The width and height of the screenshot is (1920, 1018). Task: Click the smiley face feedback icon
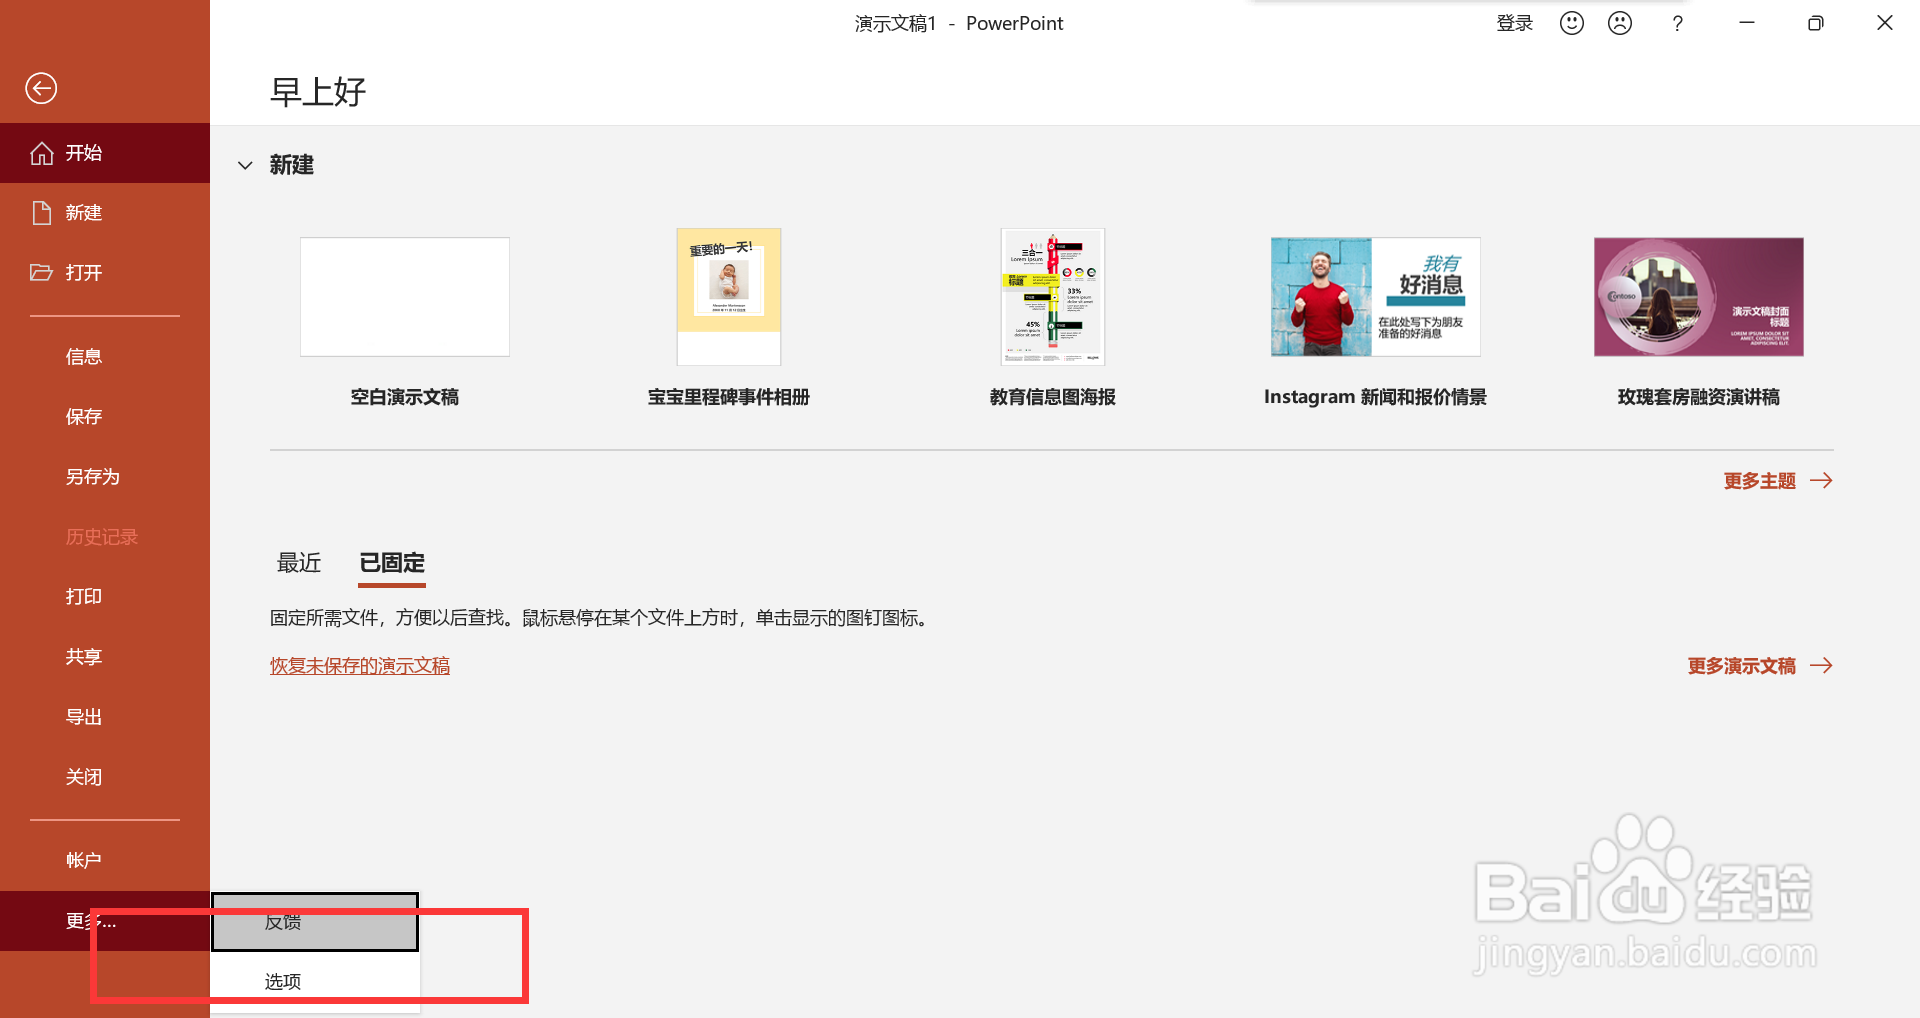coord(1572,23)
